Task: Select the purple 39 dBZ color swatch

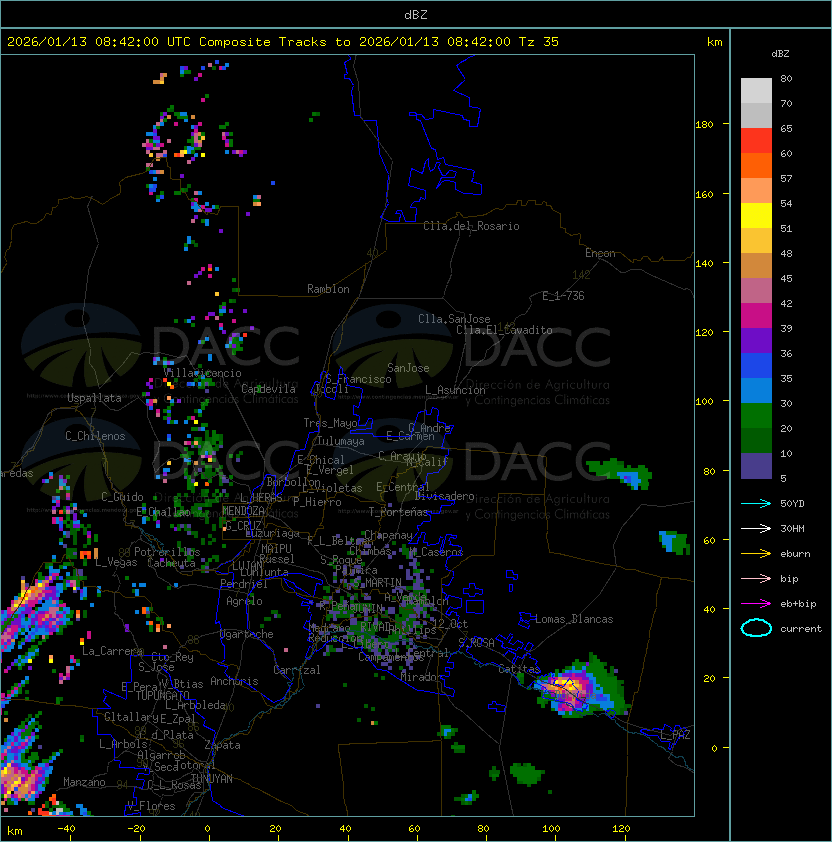Action: 756,340
